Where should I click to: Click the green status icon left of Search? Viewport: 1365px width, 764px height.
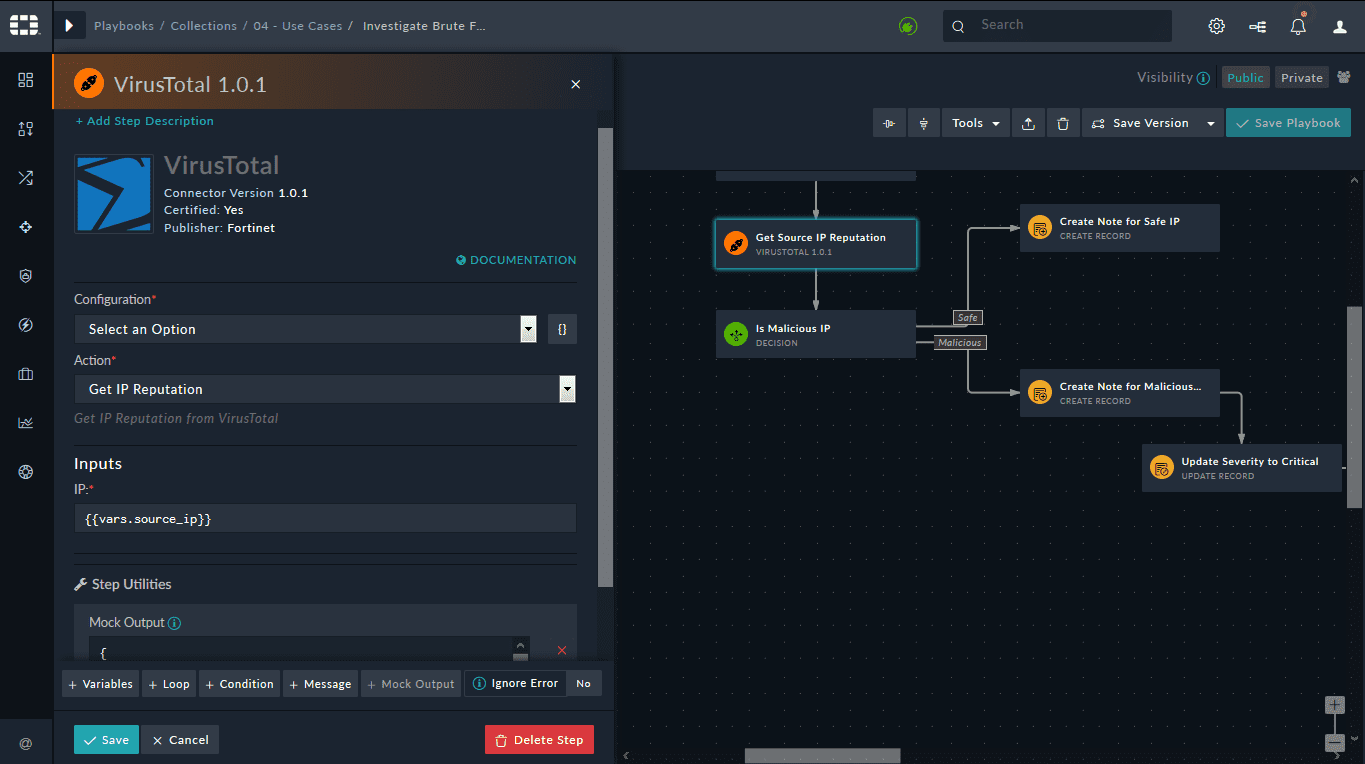point(908,26)
